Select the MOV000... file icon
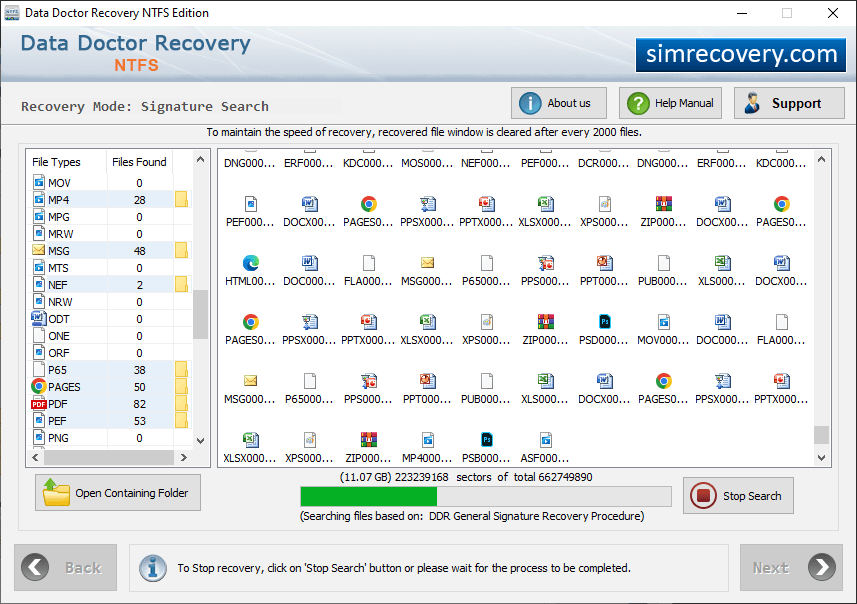 (664, 322)
